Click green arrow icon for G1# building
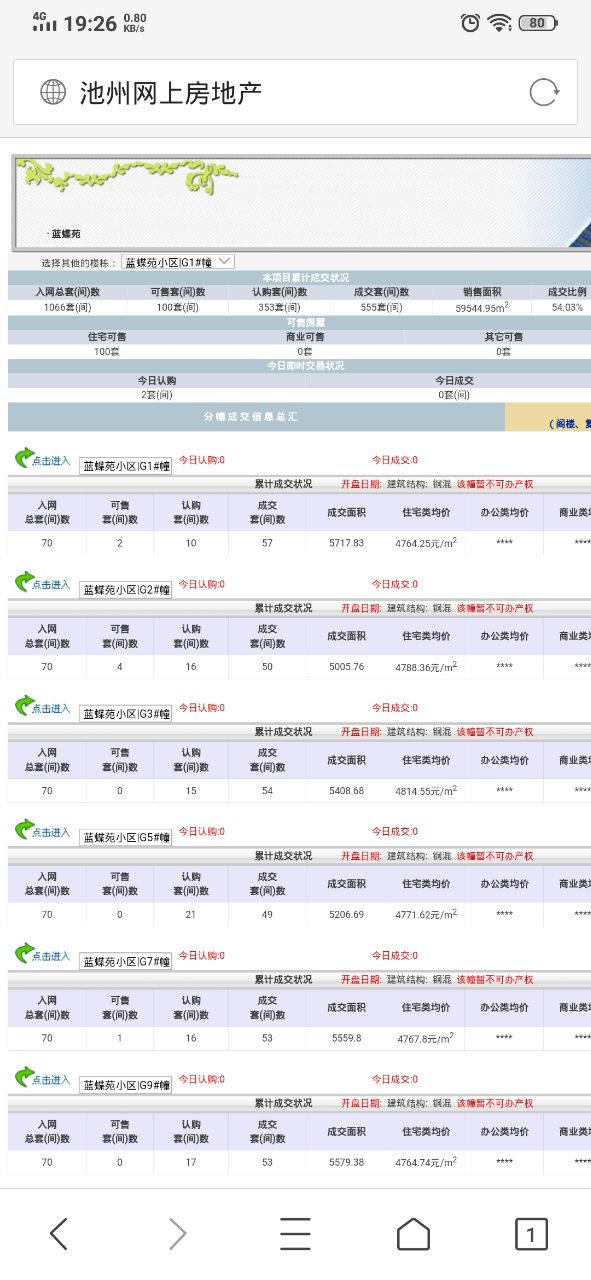Image resolution: width=591 pixels, height=1280 pixels. click(24, 458)
